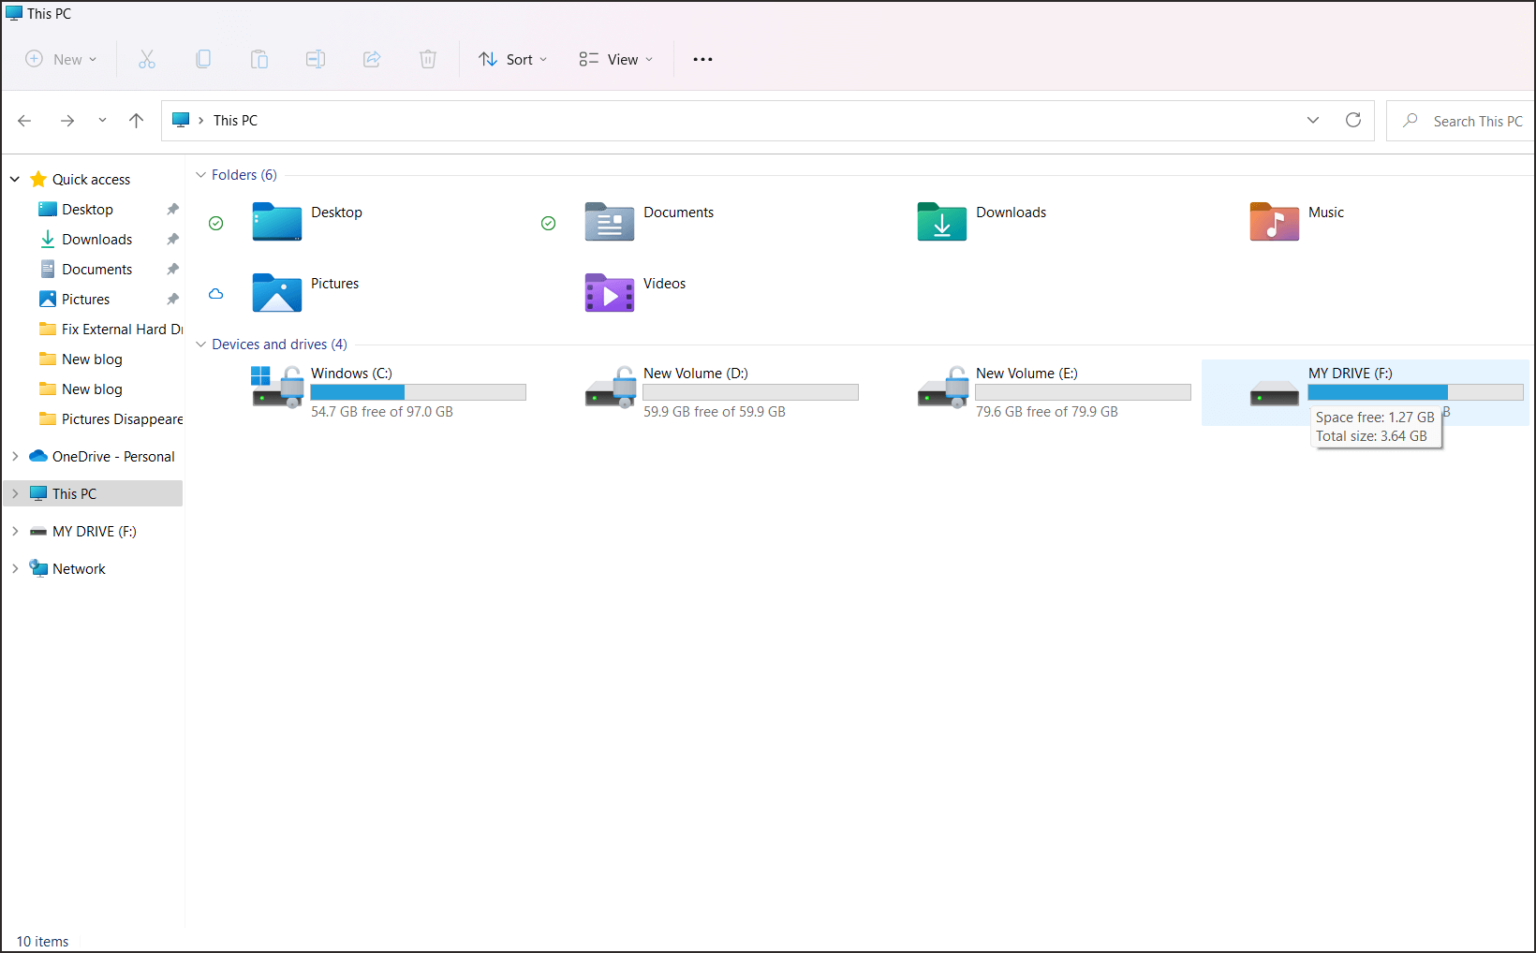This screenshot has width=1536, height=953.
Task: Click the Copy icon in the toolbar
Action: tap(203, 59)
